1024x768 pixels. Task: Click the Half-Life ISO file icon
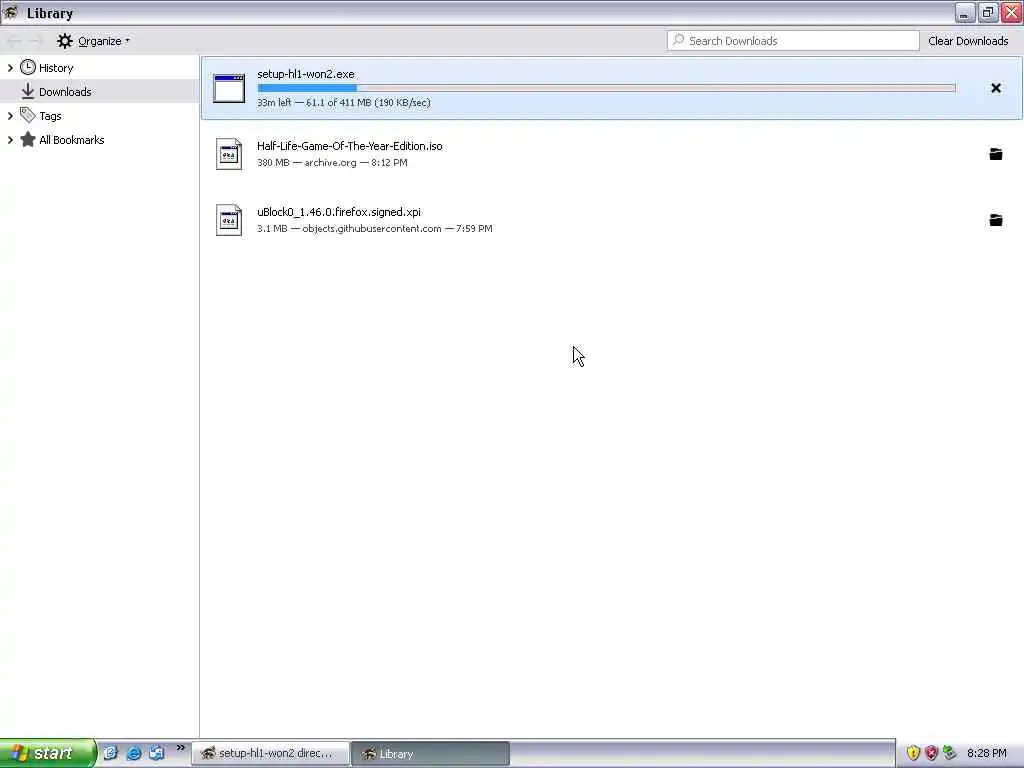pos(229,154)
